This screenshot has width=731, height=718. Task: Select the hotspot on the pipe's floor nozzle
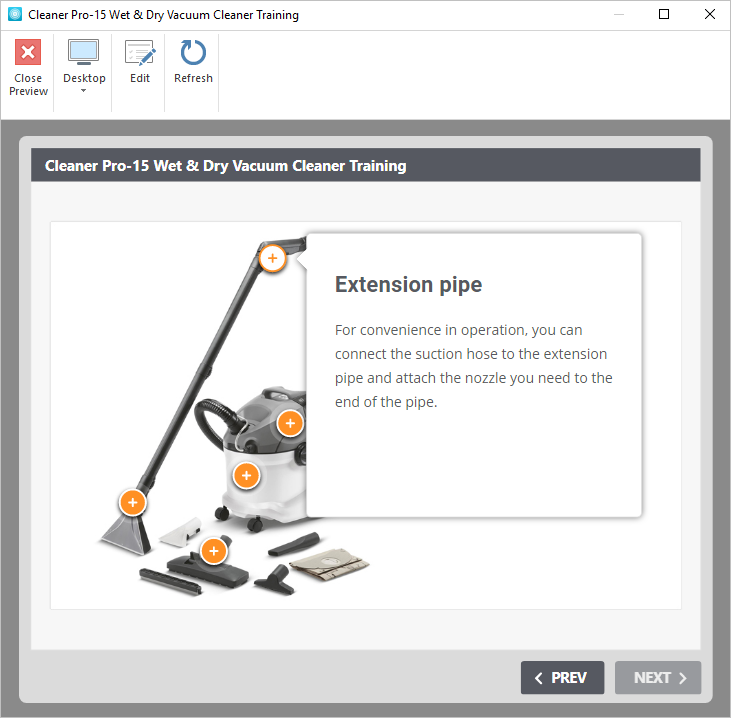click(133, 502)
